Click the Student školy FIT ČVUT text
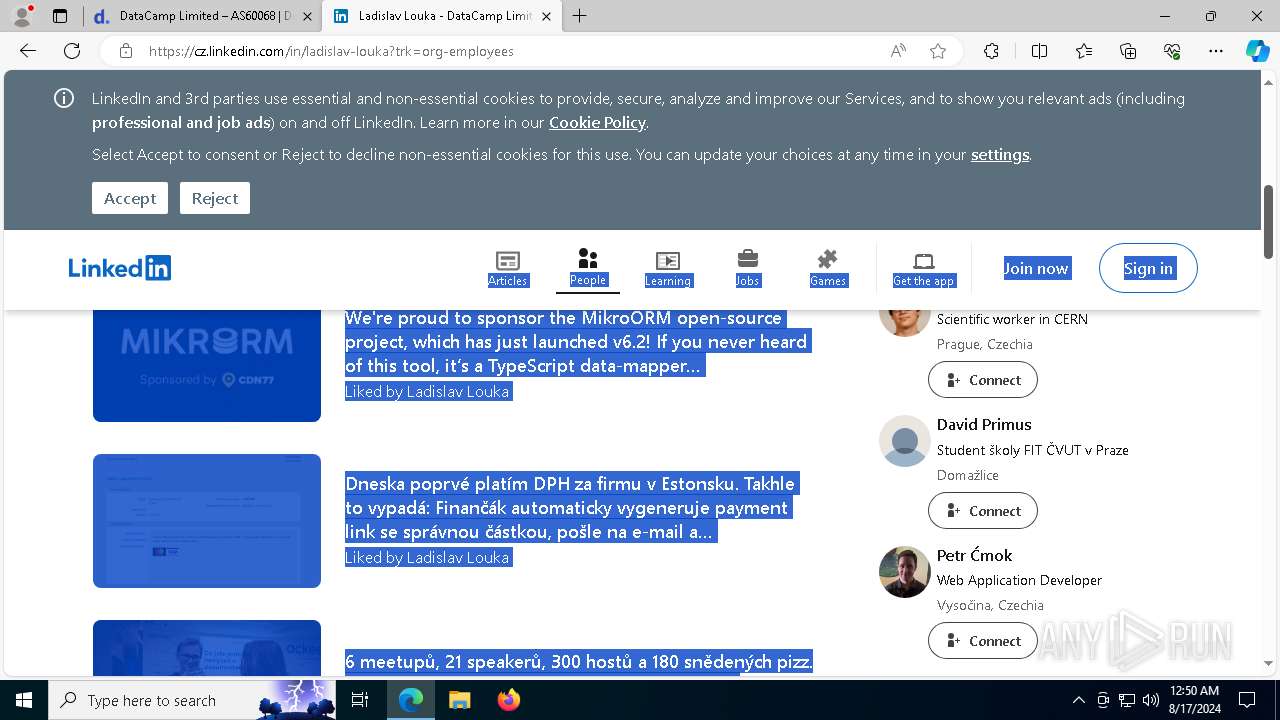Viewport: 1280px width, 720px height. pos(1033,450)
